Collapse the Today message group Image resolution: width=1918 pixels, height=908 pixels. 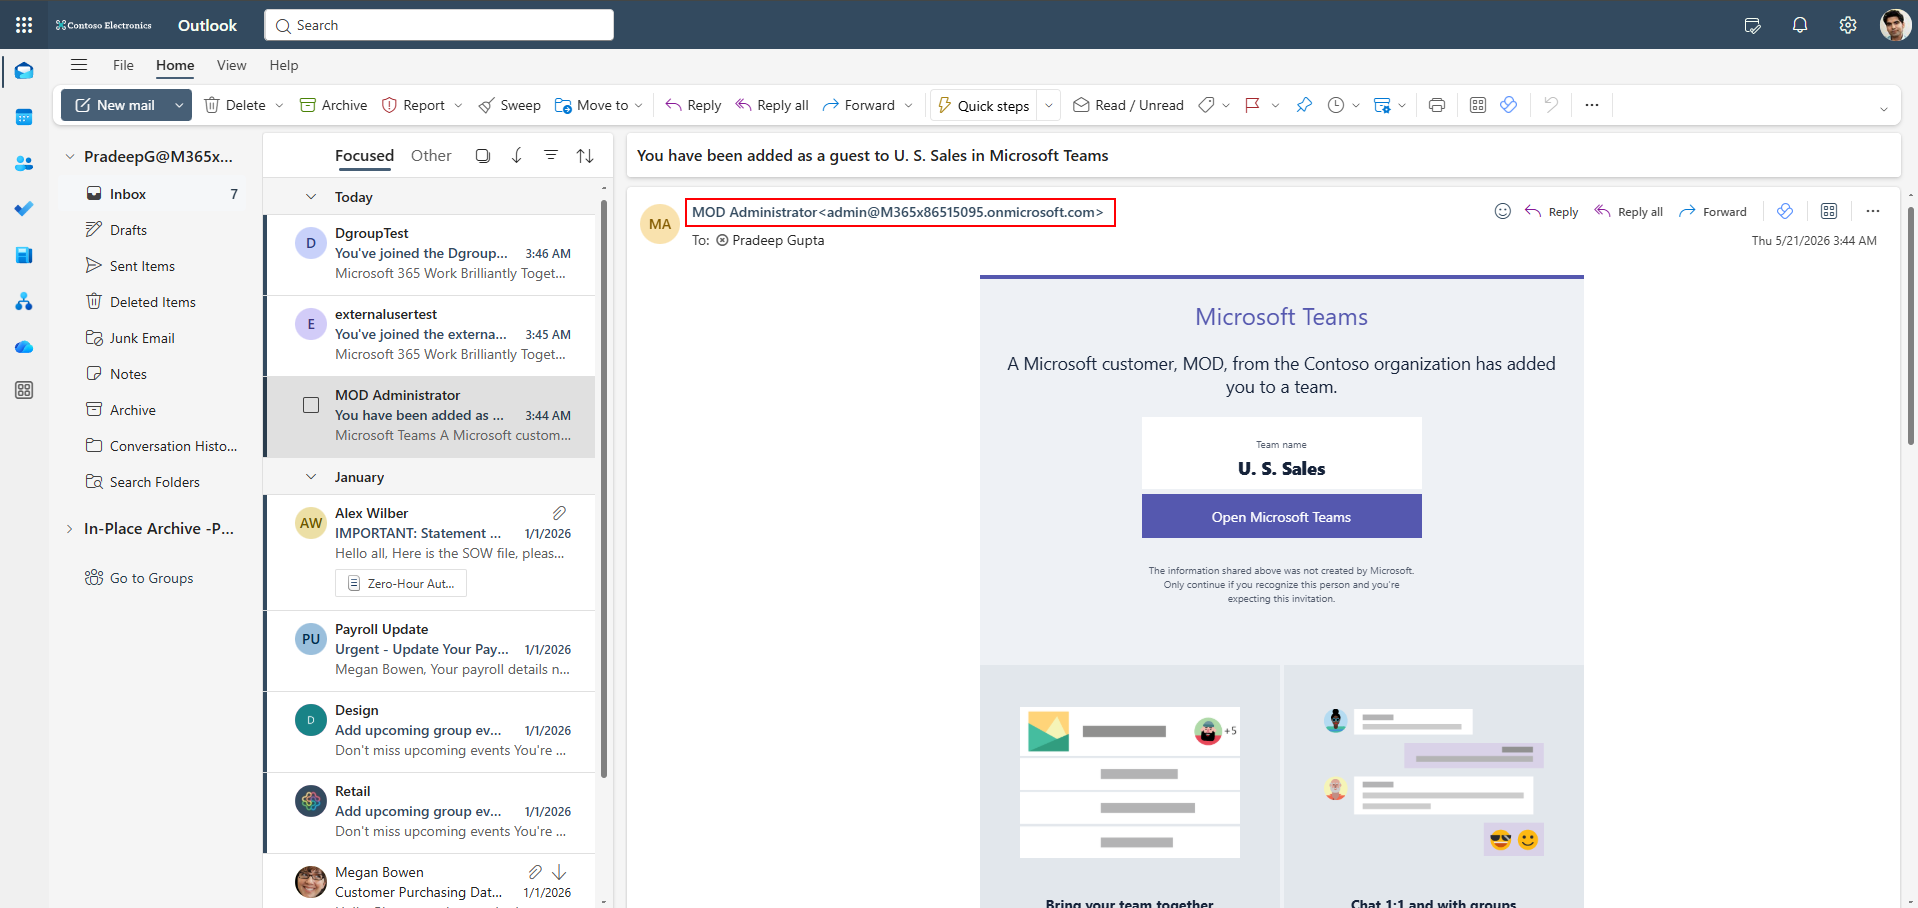[x=311, y=197]
